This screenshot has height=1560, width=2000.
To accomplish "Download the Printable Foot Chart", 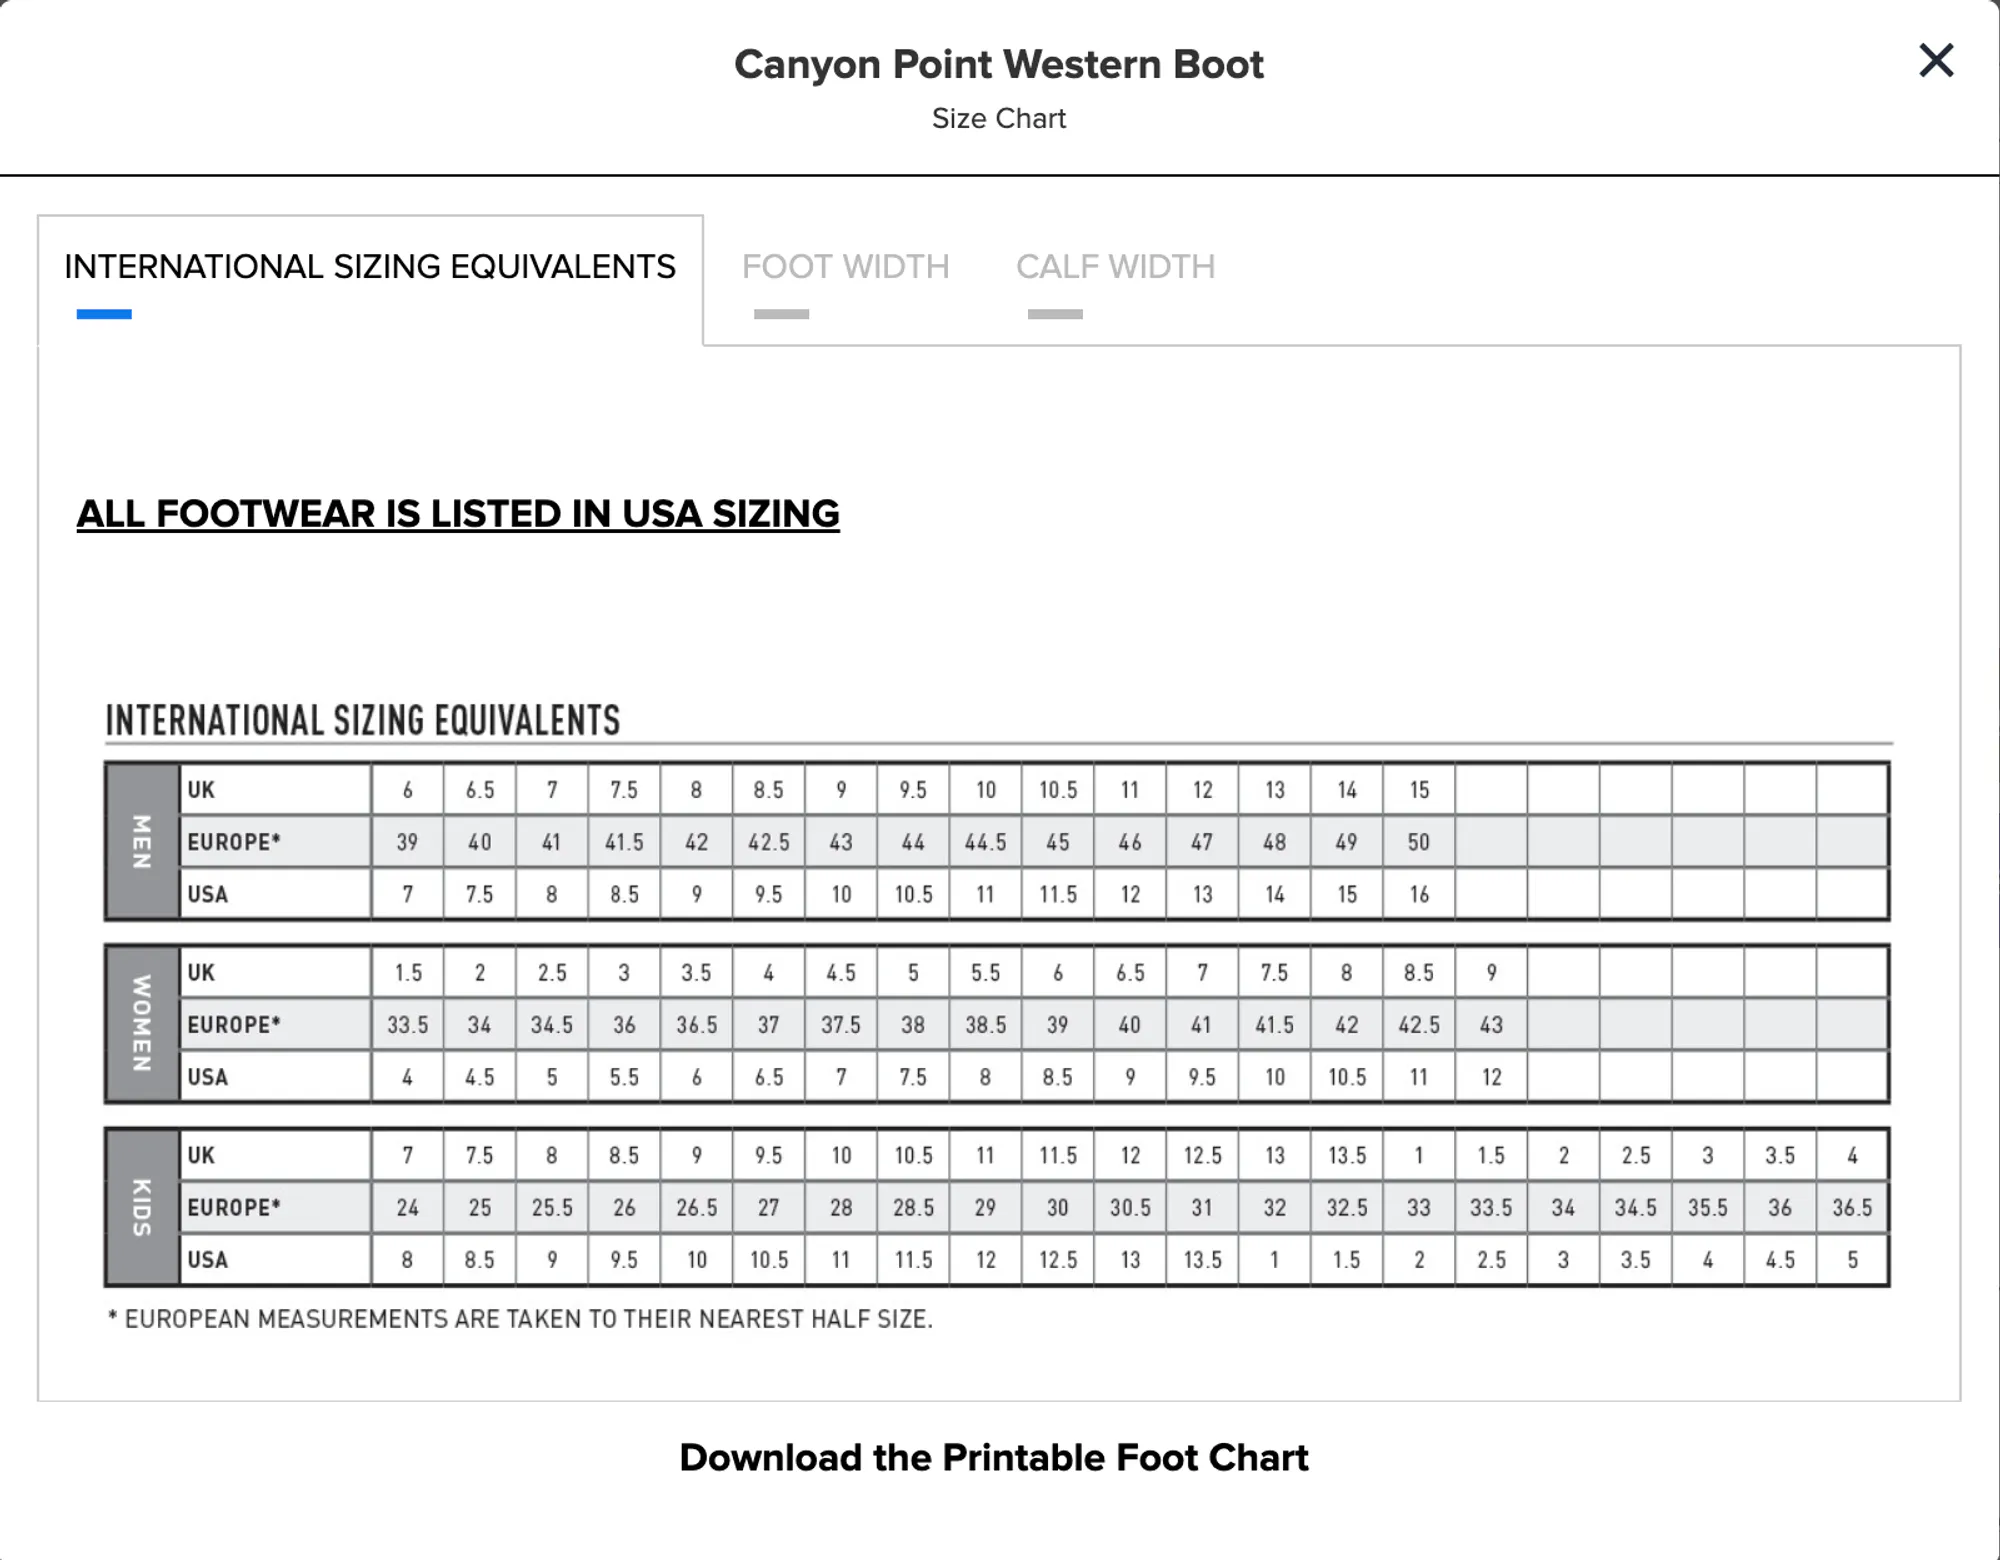I will [x=993, y=1458].
